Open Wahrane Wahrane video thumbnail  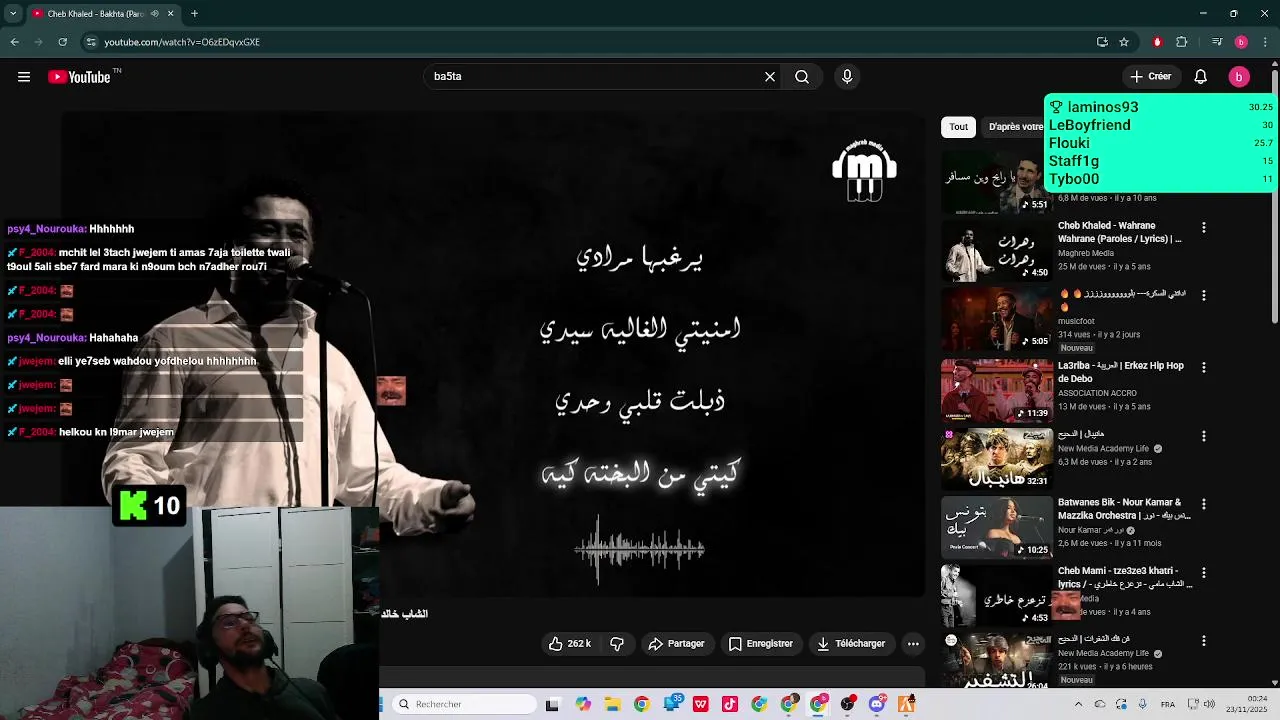996,251
